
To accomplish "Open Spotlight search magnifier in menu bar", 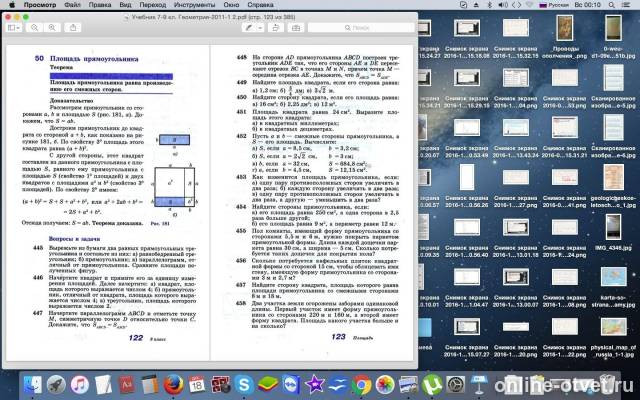I will pos(611,5).
